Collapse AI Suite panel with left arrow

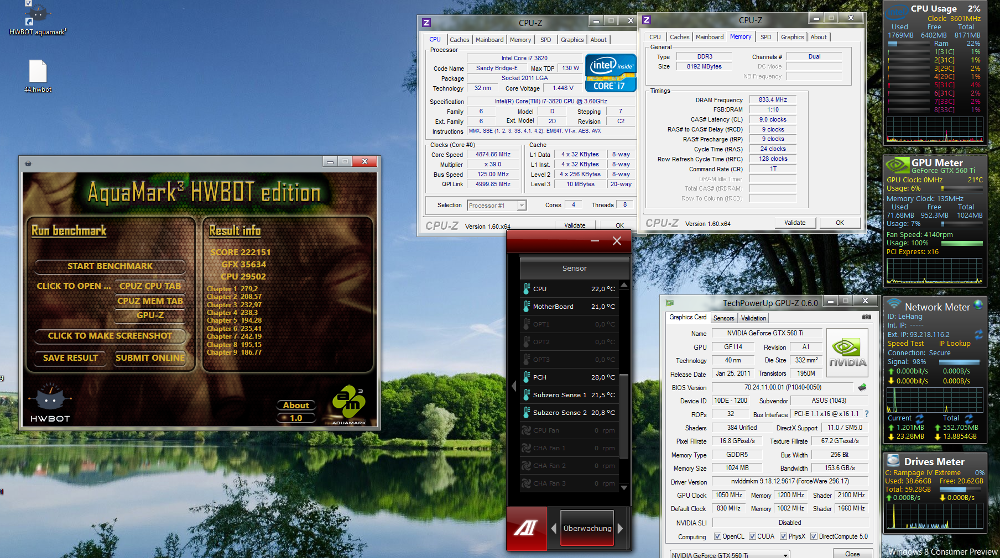[513, 386]
